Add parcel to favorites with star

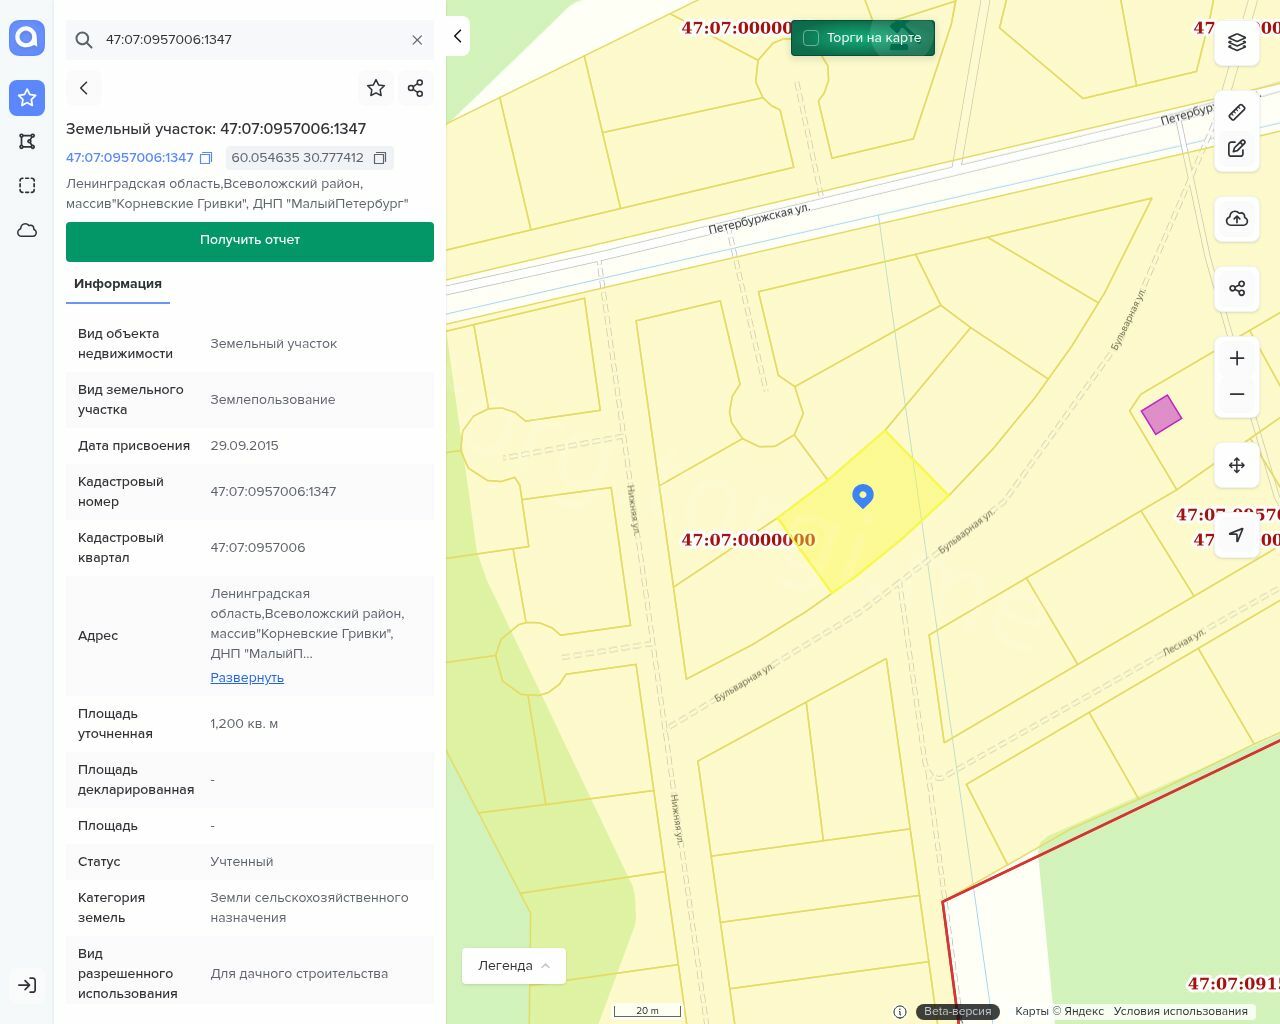coord(376,88)
